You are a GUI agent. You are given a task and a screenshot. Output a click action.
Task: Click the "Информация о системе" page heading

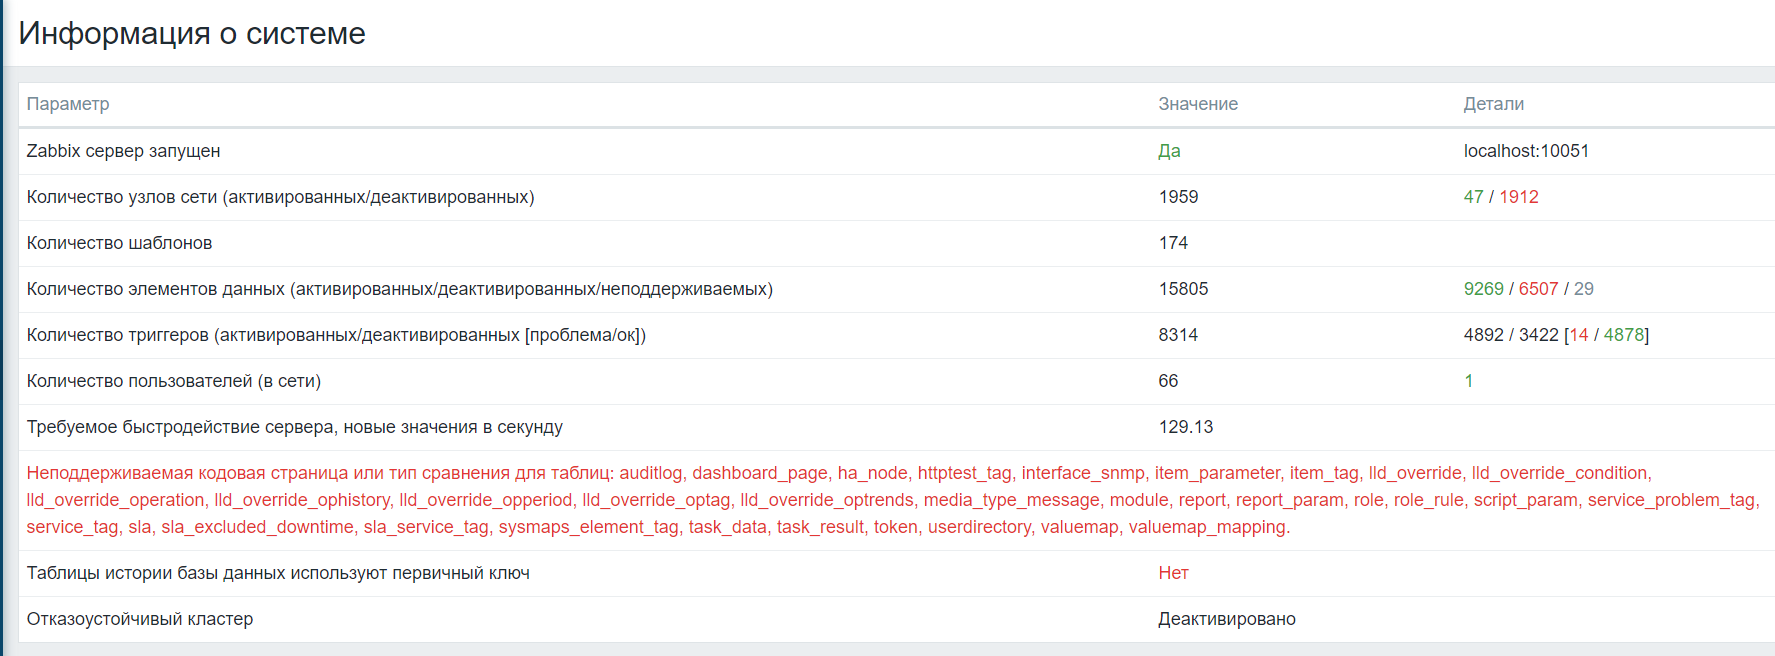tap(192, 33)
